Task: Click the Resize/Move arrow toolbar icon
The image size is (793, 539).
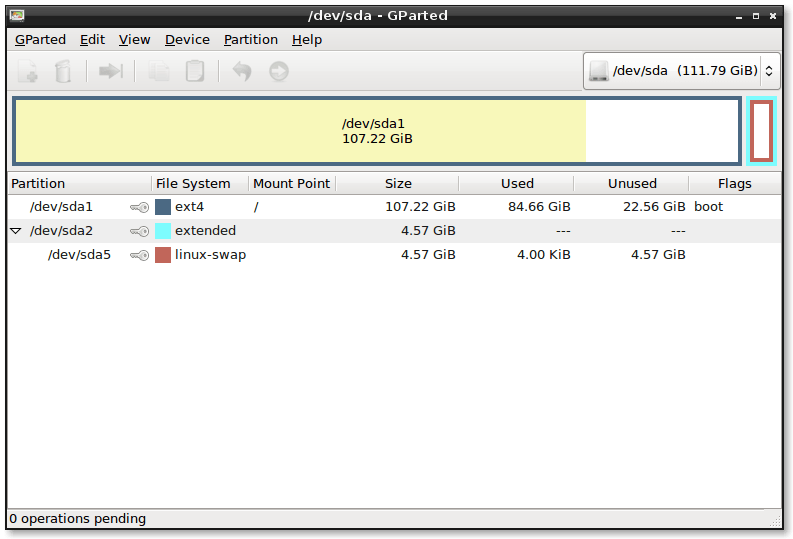Action: (111, 71)
